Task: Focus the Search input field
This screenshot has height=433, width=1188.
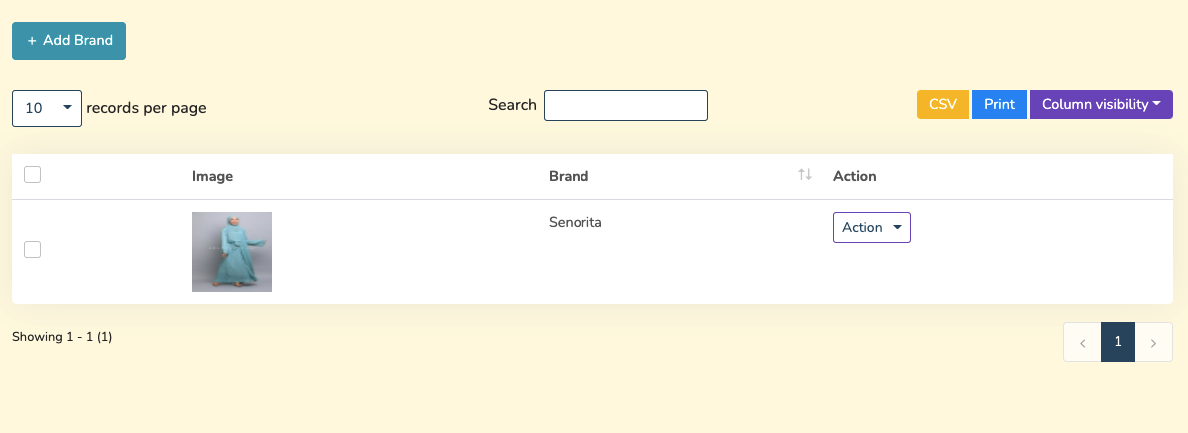Action: click(x=625, y=105)
